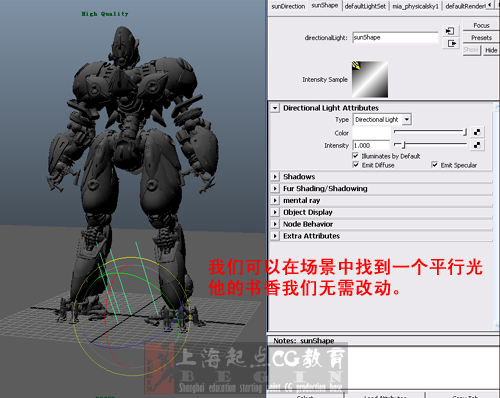Click the Notes text area
This screenshot has width=500, height=398.
(383, 368)
